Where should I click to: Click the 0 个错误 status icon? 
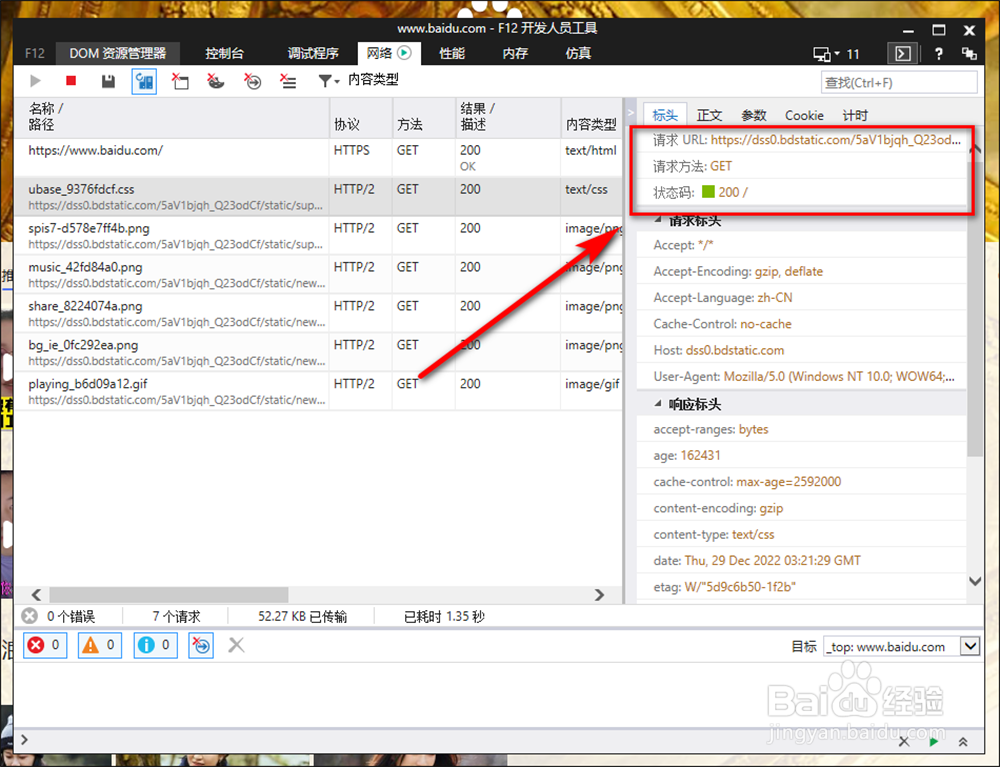pyautogui.click(x=29, y=616)
